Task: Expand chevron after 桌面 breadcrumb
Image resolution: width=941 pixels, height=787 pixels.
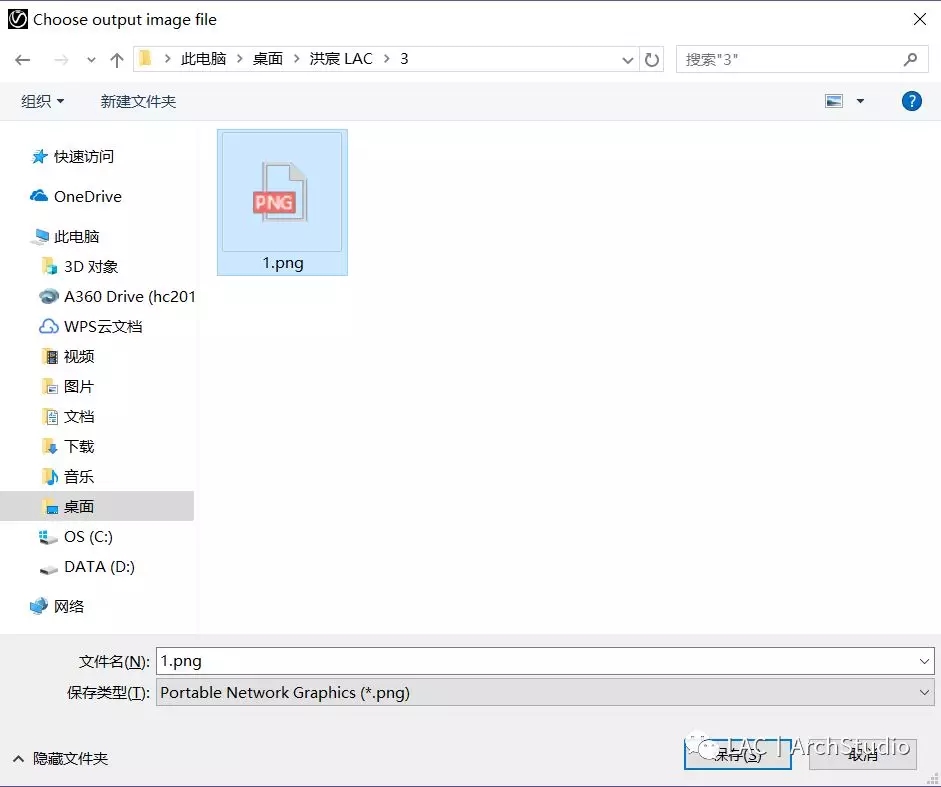Action: tap(296, 59)
